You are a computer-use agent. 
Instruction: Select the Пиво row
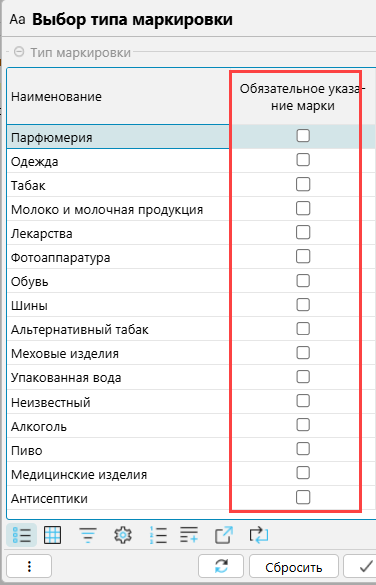coord(191,450)
